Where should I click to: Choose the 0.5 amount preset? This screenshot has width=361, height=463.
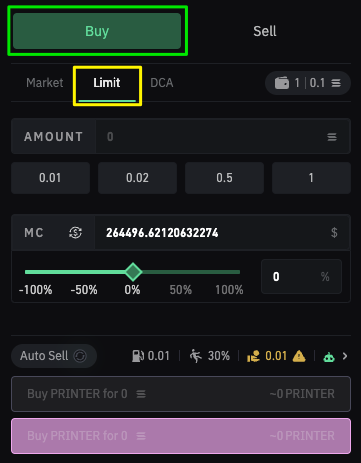click(224, 178)
